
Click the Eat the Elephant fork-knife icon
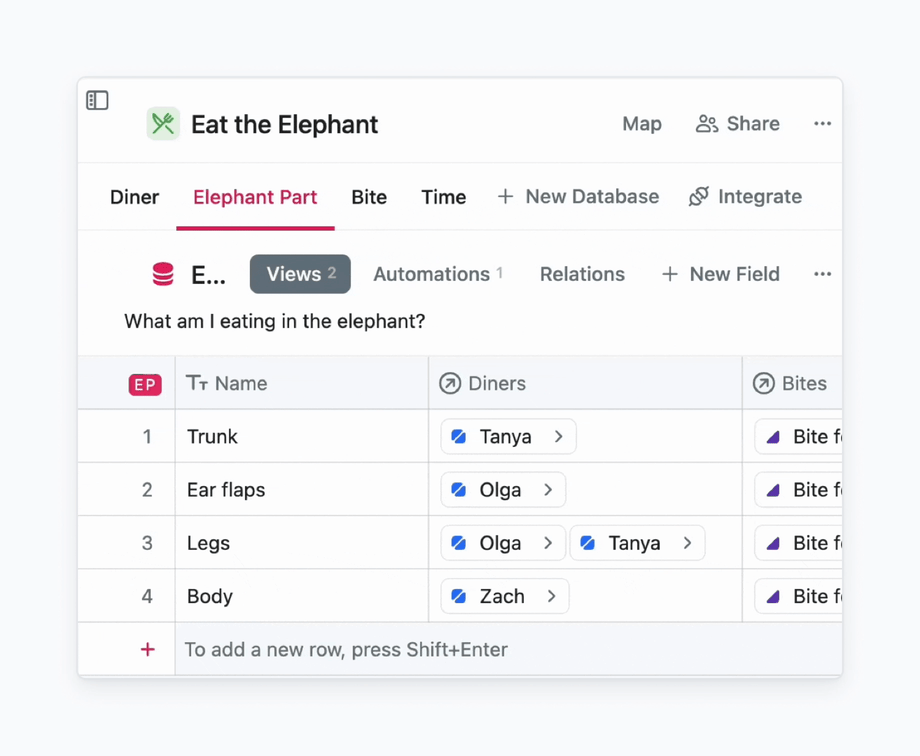163,124
